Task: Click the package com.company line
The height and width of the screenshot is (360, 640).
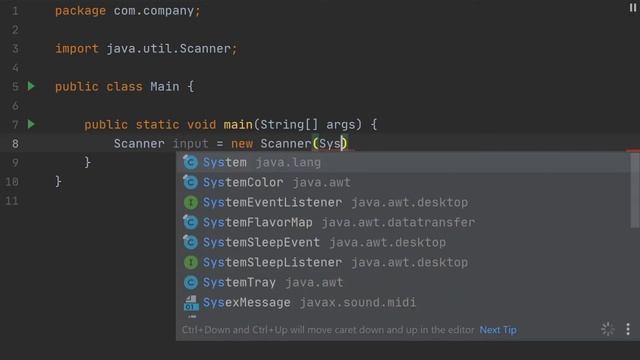Action: coord(128,11)
